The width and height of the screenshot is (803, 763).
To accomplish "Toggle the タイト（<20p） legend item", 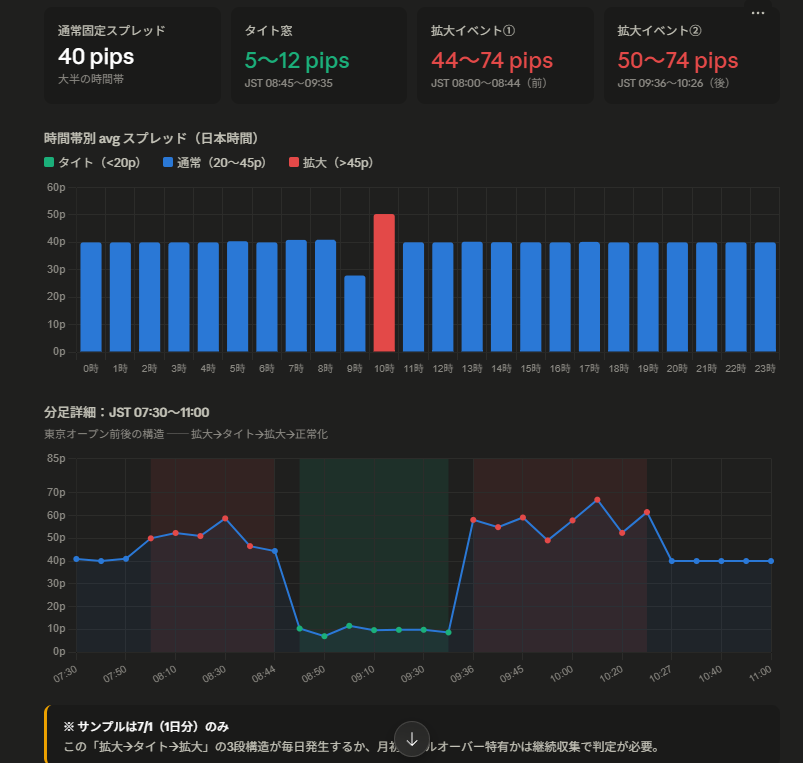I will (x=92, y=163).
